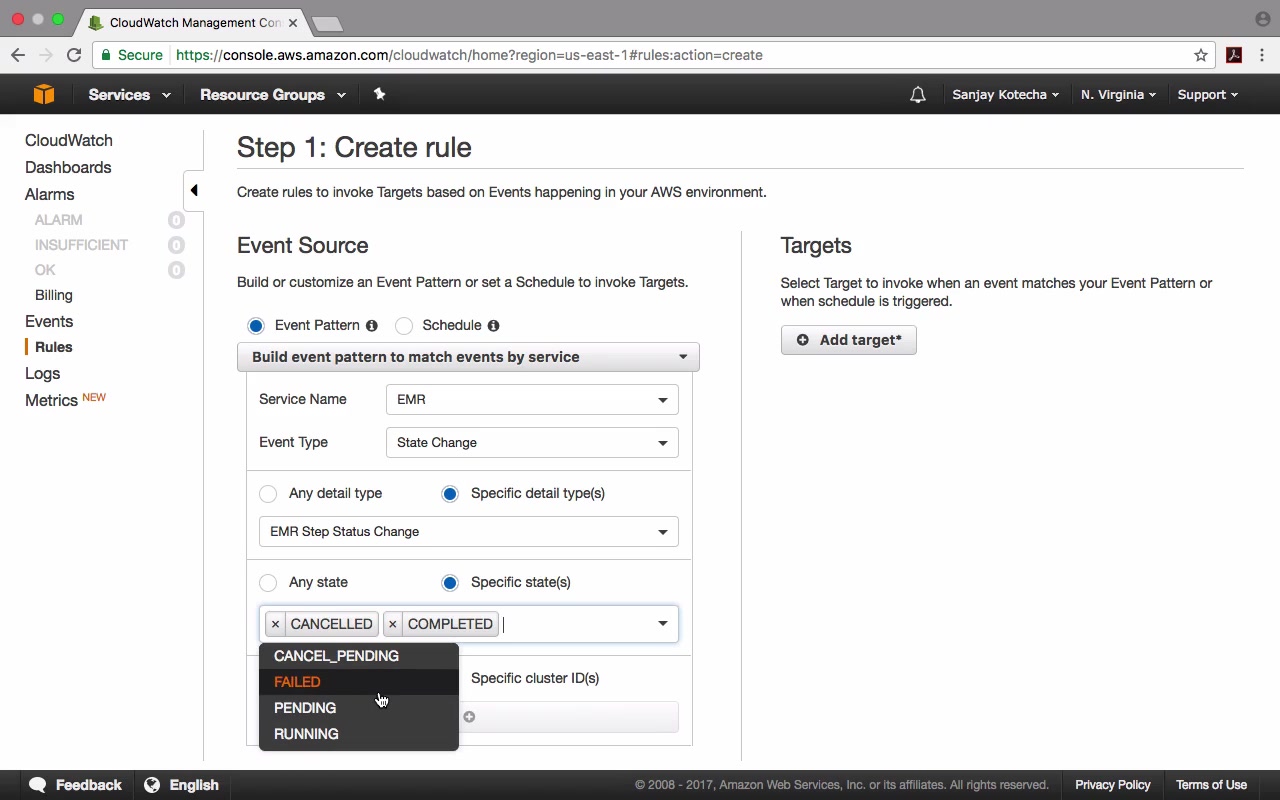Open the notifications bell
The image size is (1280, 800).
click(917, 95)
